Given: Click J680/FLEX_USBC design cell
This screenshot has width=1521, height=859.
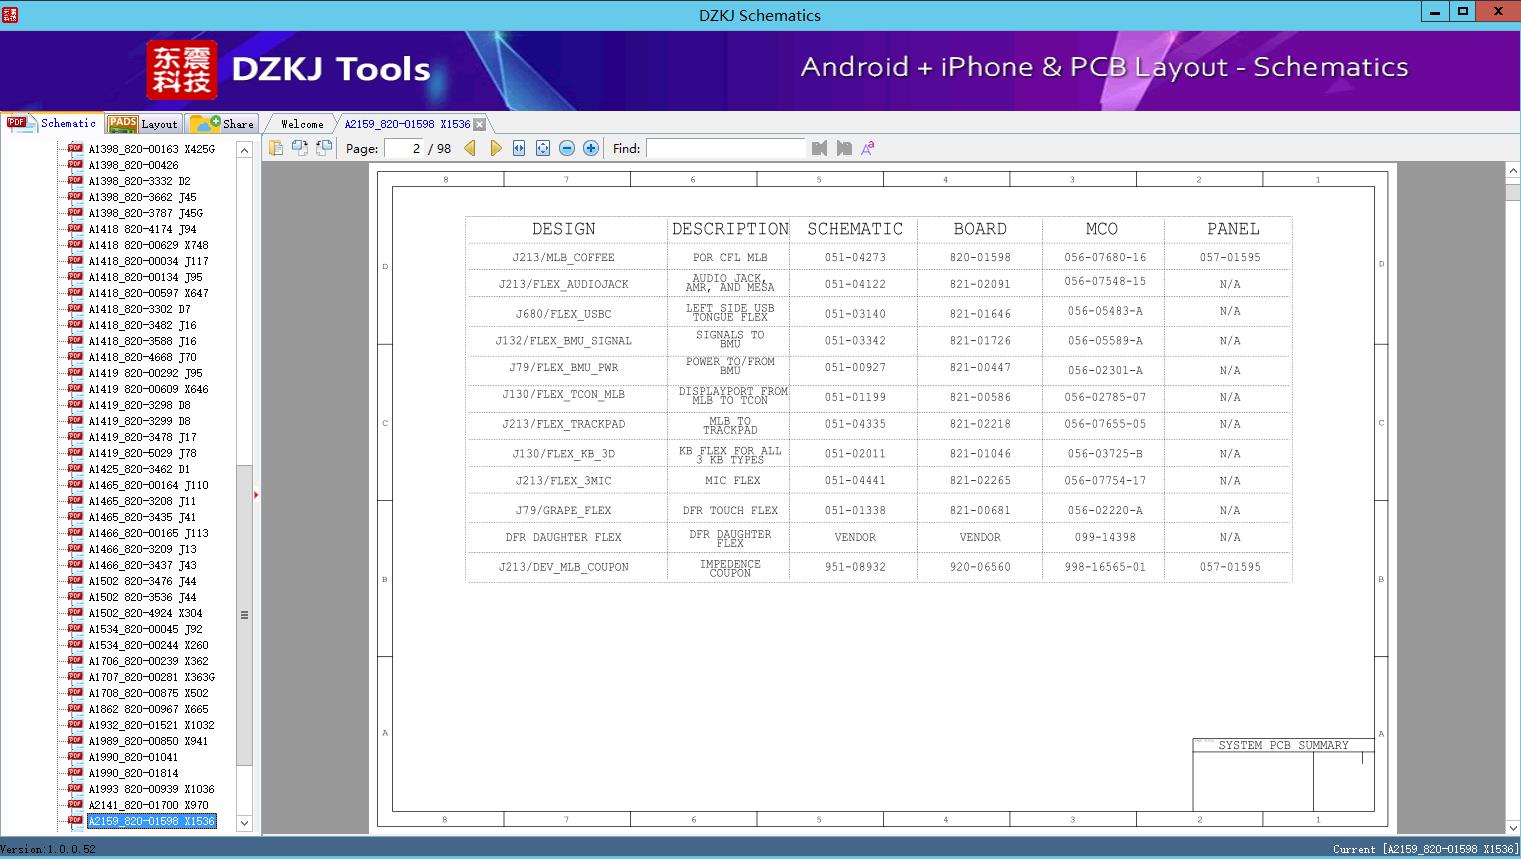Looking at the screenshot, I should [x=563, y=313].
